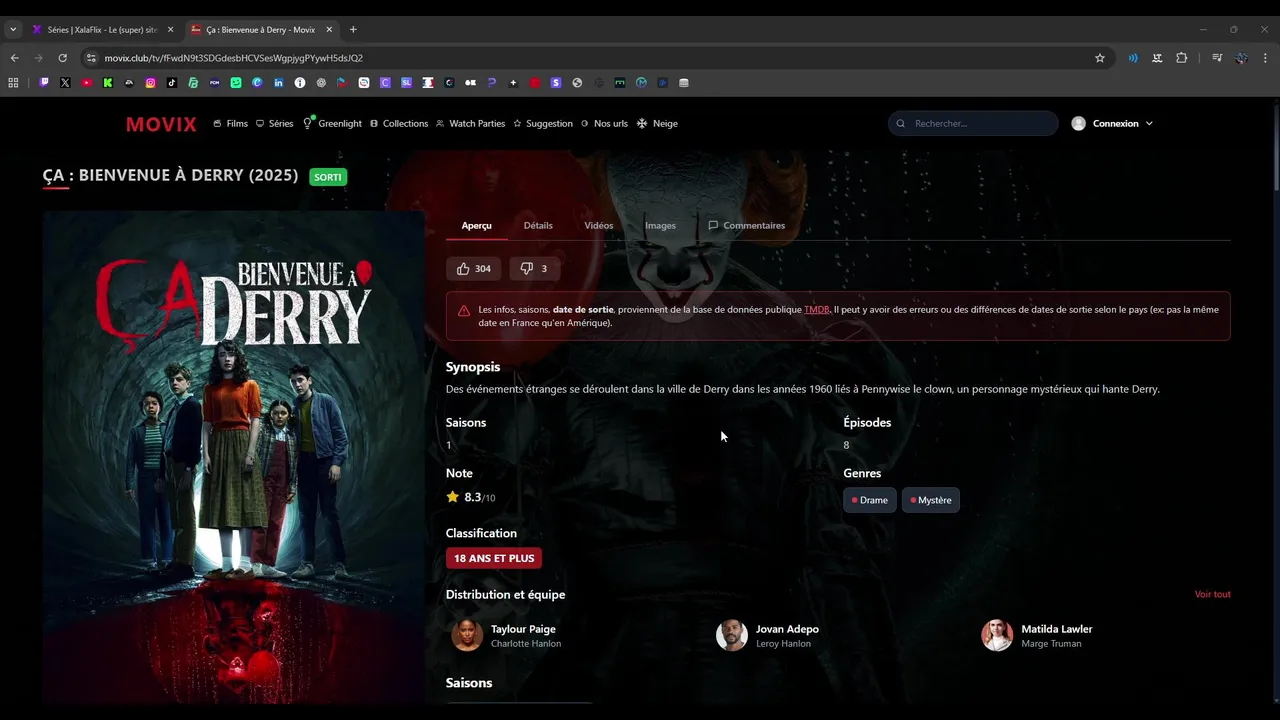Go back to the previous page
The image size is (1280, 720).
(x=14, y=58)
